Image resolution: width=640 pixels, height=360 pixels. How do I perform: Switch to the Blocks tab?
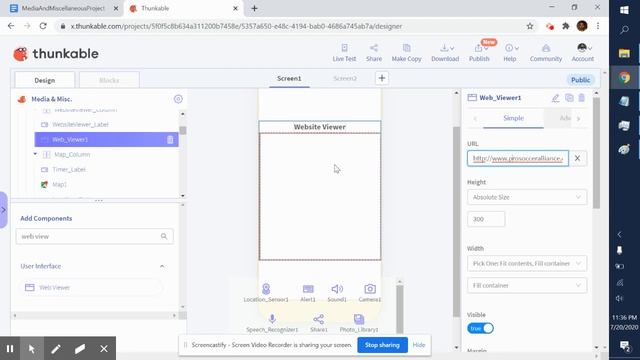(x=109, y=80)
